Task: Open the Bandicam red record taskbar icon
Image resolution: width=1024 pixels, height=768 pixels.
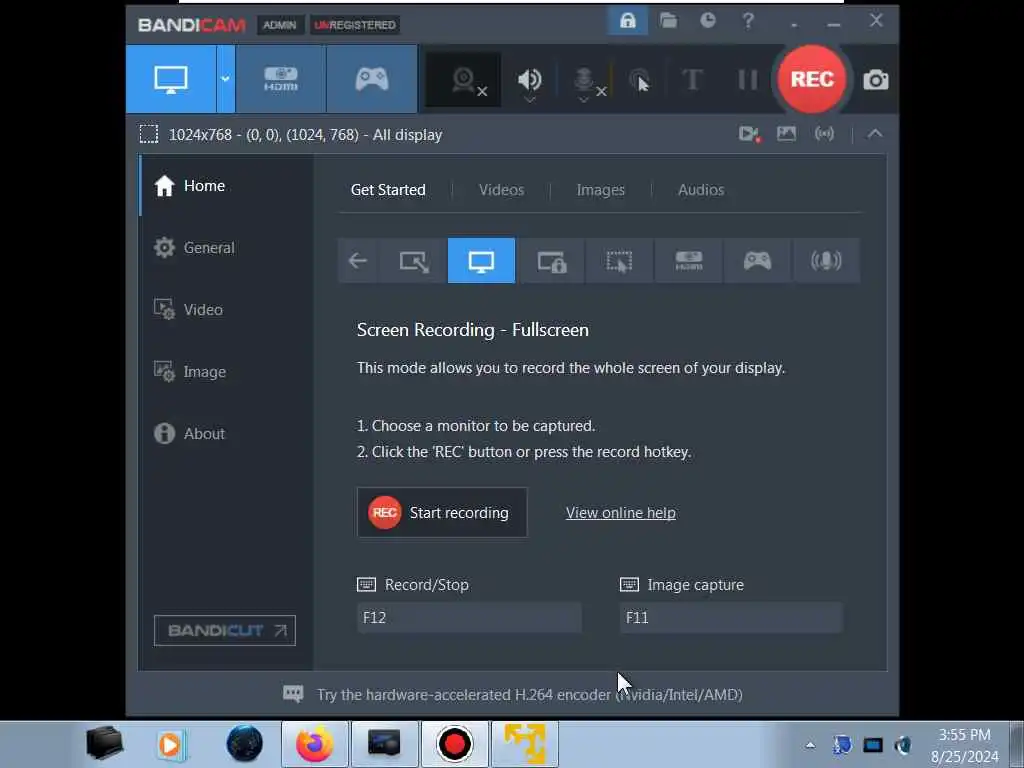Action: [455, 744]
